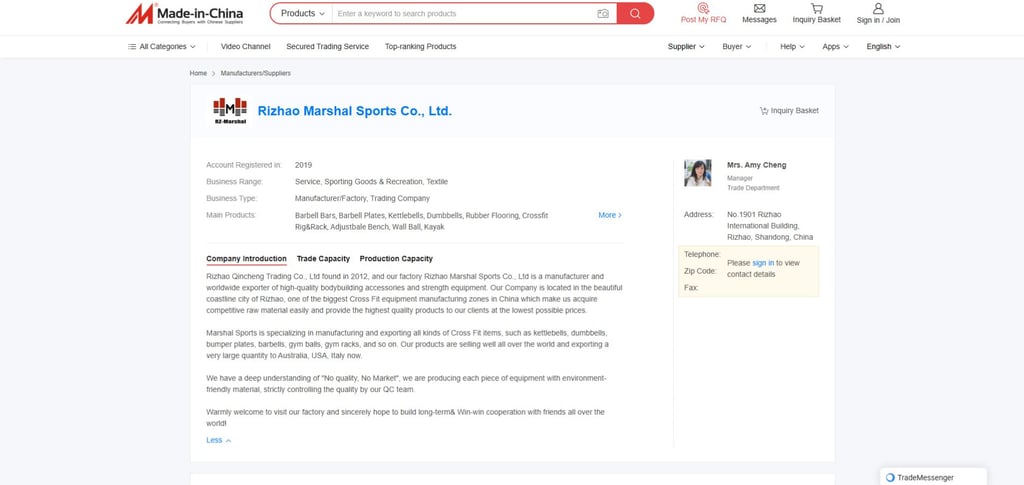
Task: Expand the All Categories menu
Action: point(162,47)
